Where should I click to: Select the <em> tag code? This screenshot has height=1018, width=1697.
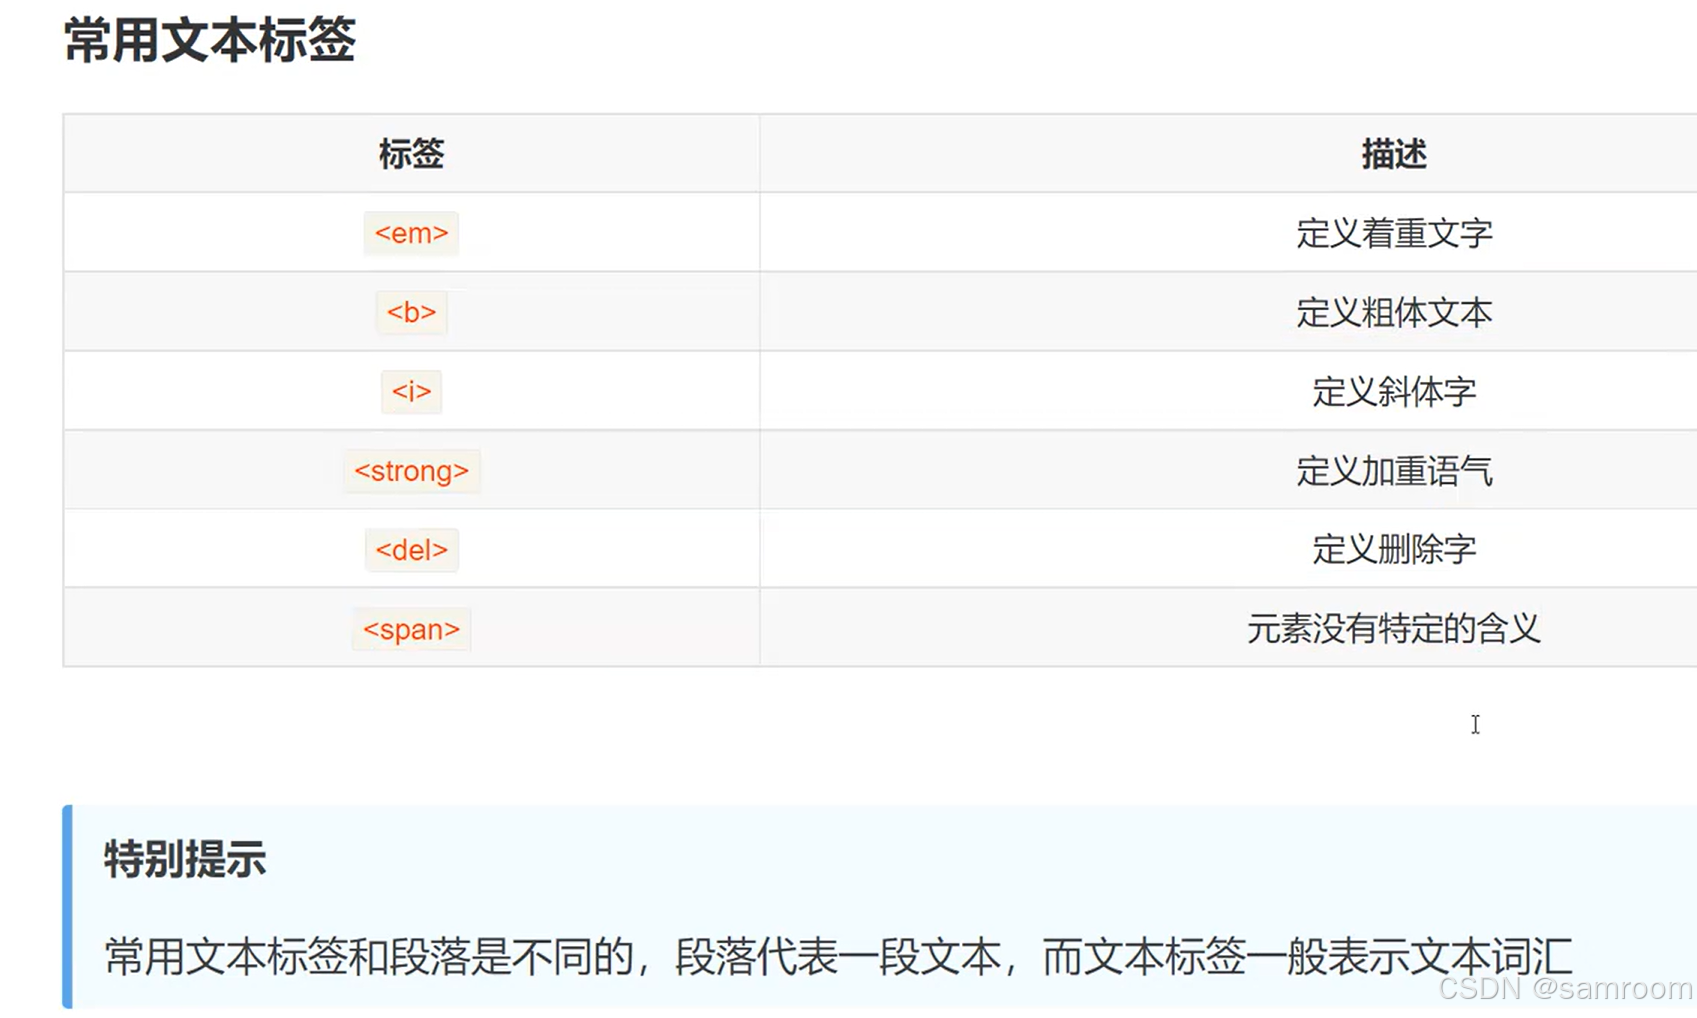(411, 233)
